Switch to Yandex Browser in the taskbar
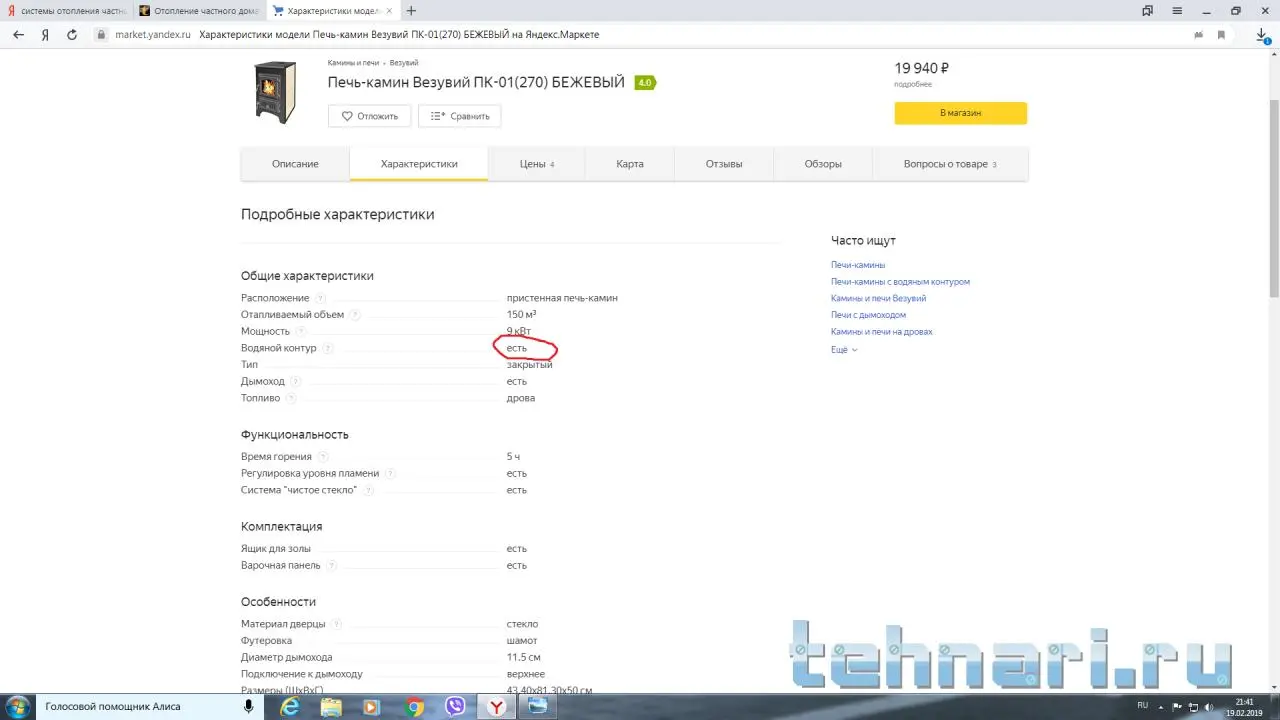 (497, 707)
